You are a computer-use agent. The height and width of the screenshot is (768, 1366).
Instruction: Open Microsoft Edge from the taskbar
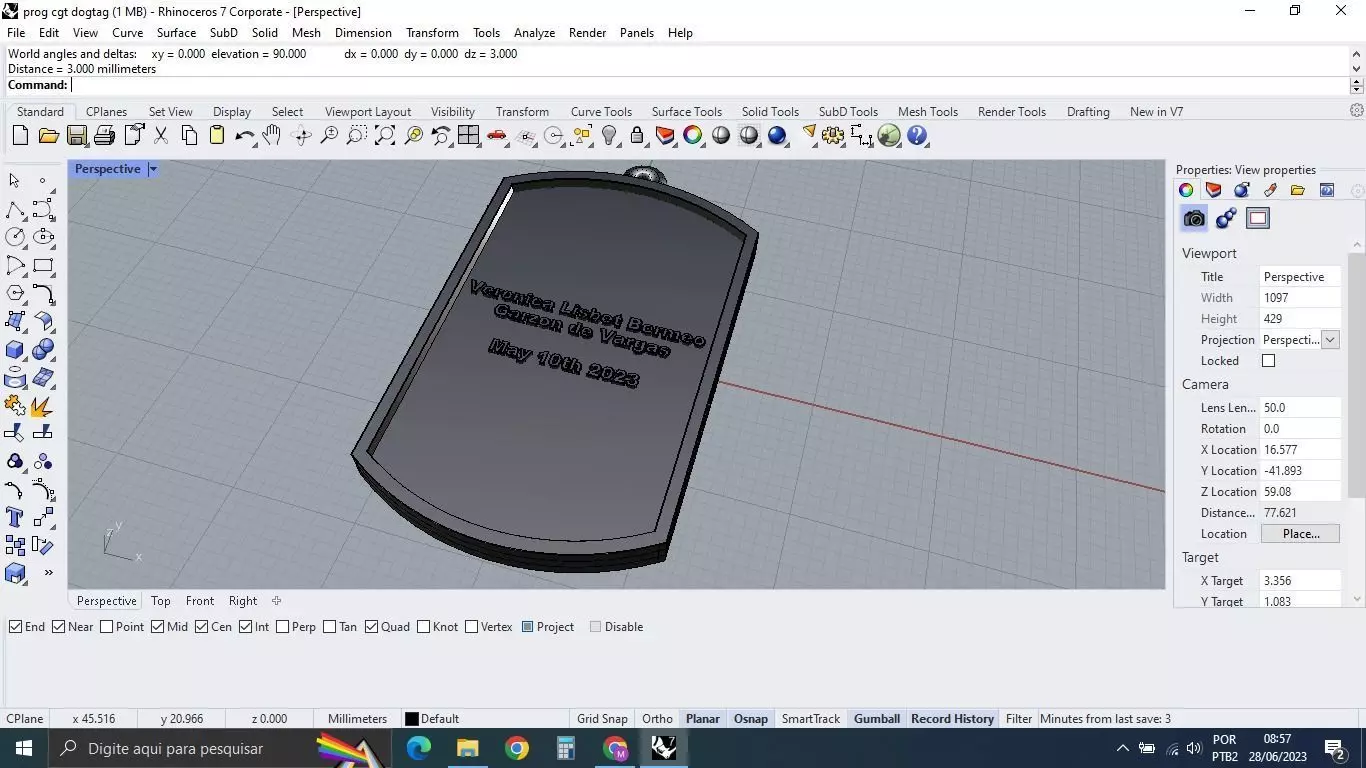pos(418,748)
